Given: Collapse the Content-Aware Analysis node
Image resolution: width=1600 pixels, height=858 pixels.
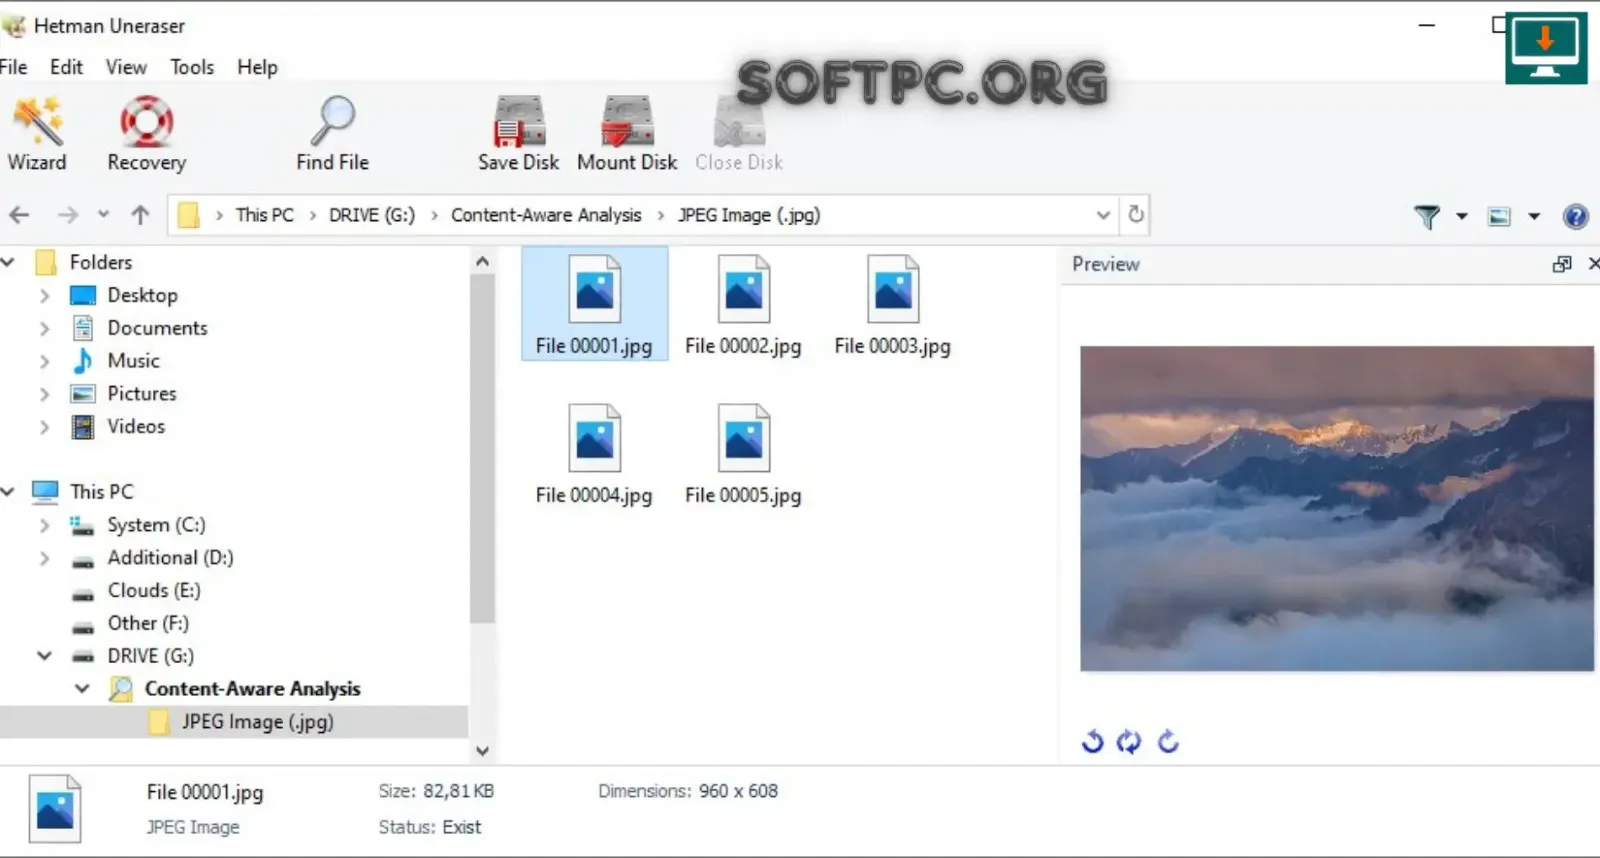Looking at the screenshot, I should coord(82,689).
